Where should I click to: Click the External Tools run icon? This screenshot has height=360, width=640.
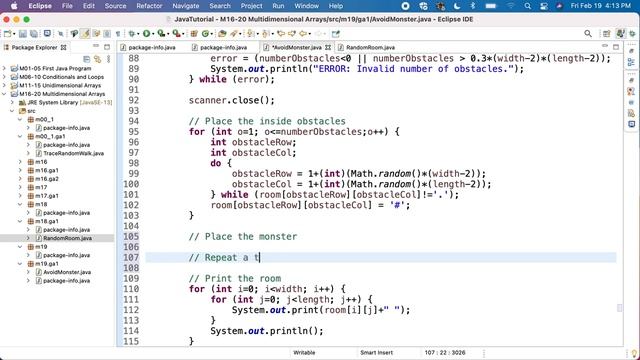(x=176, y=34)
